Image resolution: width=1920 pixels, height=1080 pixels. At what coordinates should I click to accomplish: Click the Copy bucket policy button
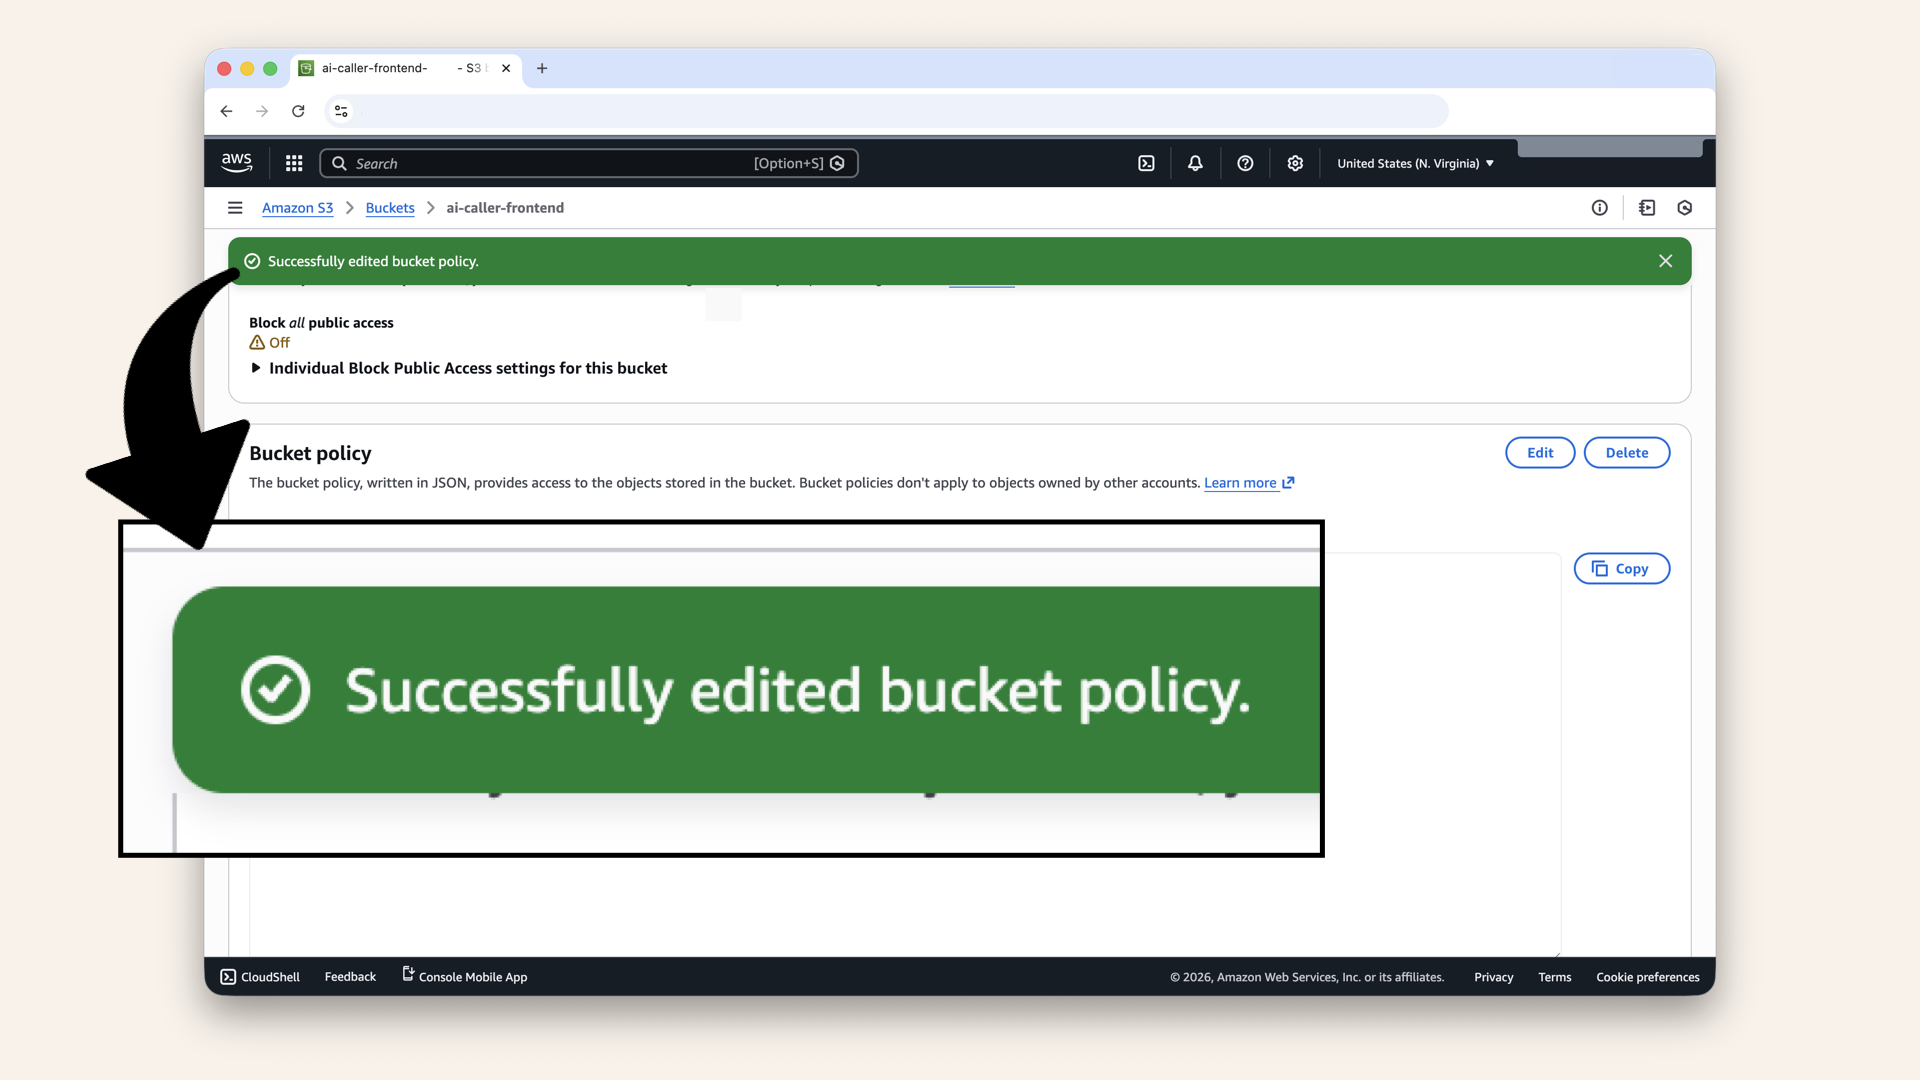[x=1621, y=568]
